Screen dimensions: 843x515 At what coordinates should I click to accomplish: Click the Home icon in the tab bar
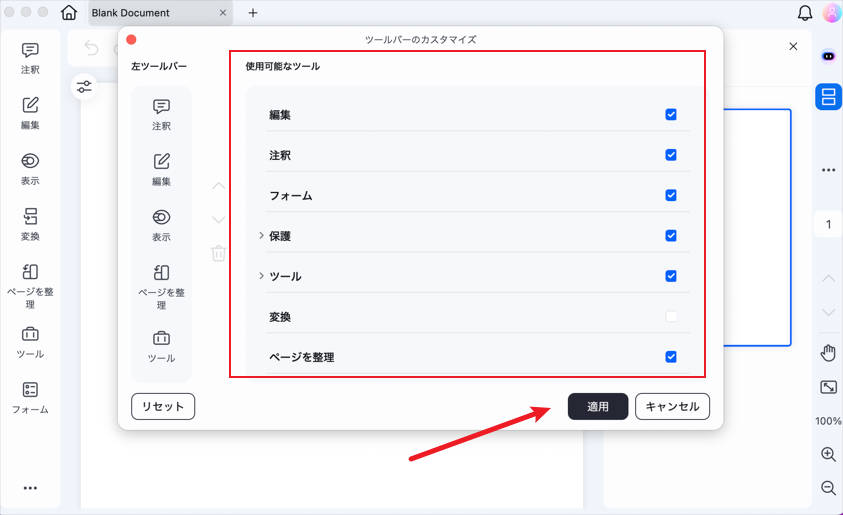point(68,13)
